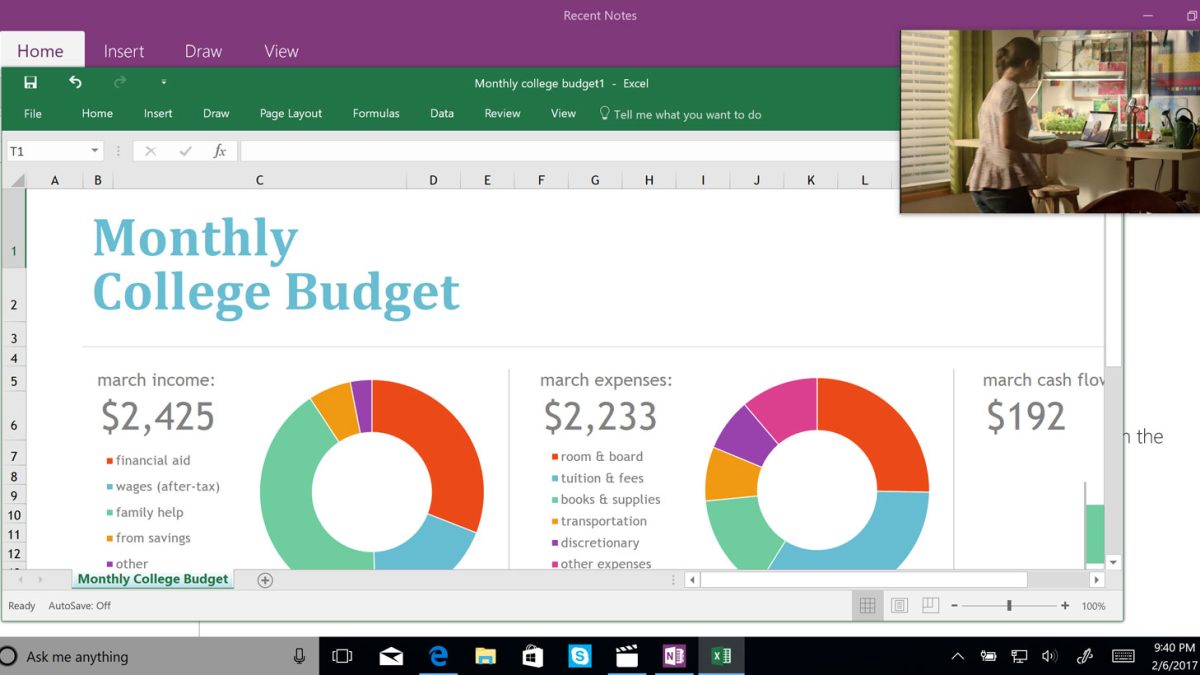Click the vertical scrollbar down arrow
The width and height of the screenshot is (1200, 675).
(x=1114, y=562)
